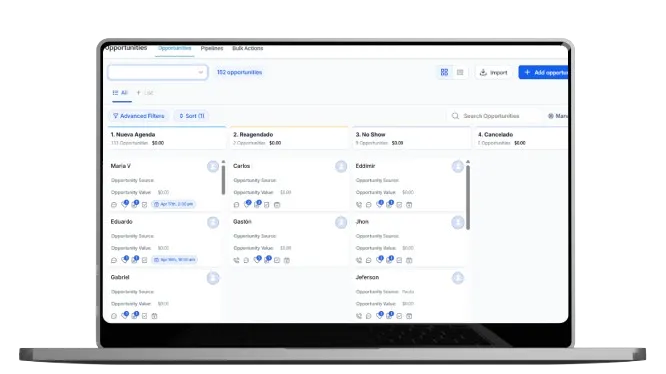Open task icon on Maria V card
Viewport: 666px width, 374px height.
point(144,205)
